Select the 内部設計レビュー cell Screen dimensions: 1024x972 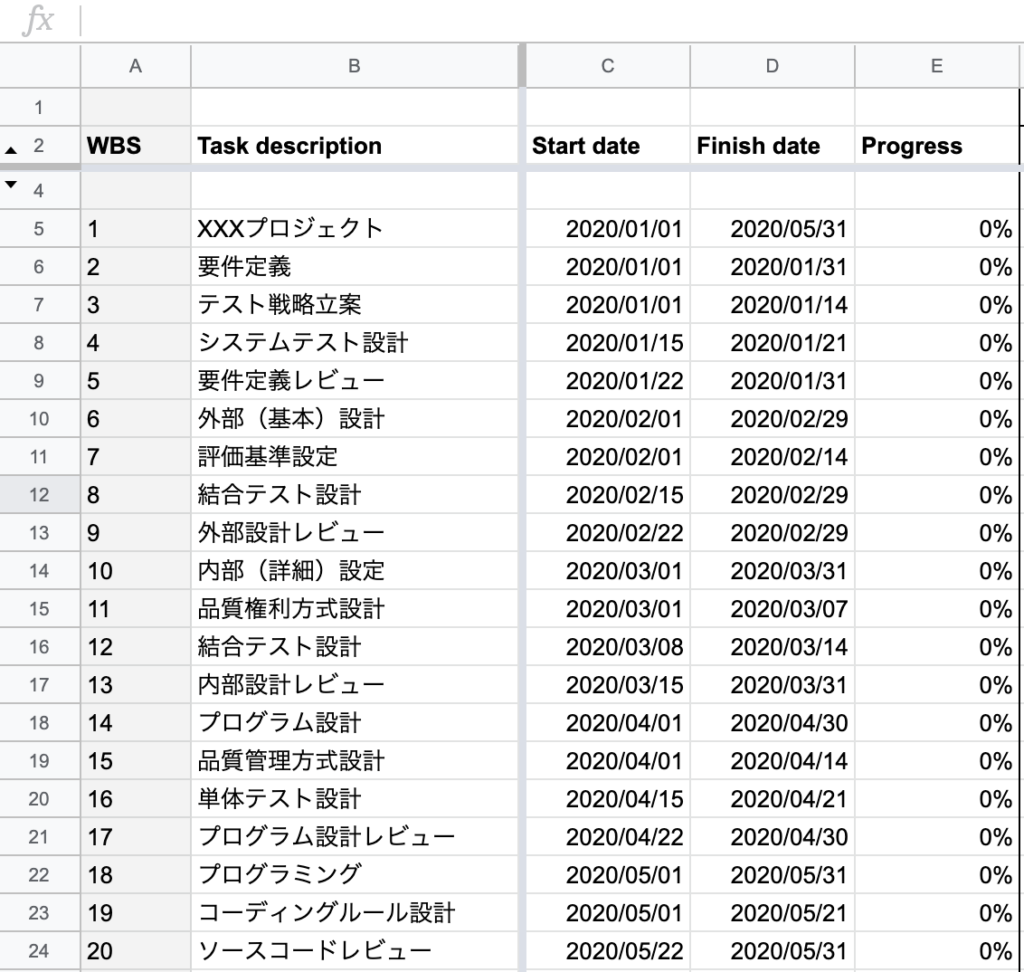pyautogui.click(x=354, y=685)
